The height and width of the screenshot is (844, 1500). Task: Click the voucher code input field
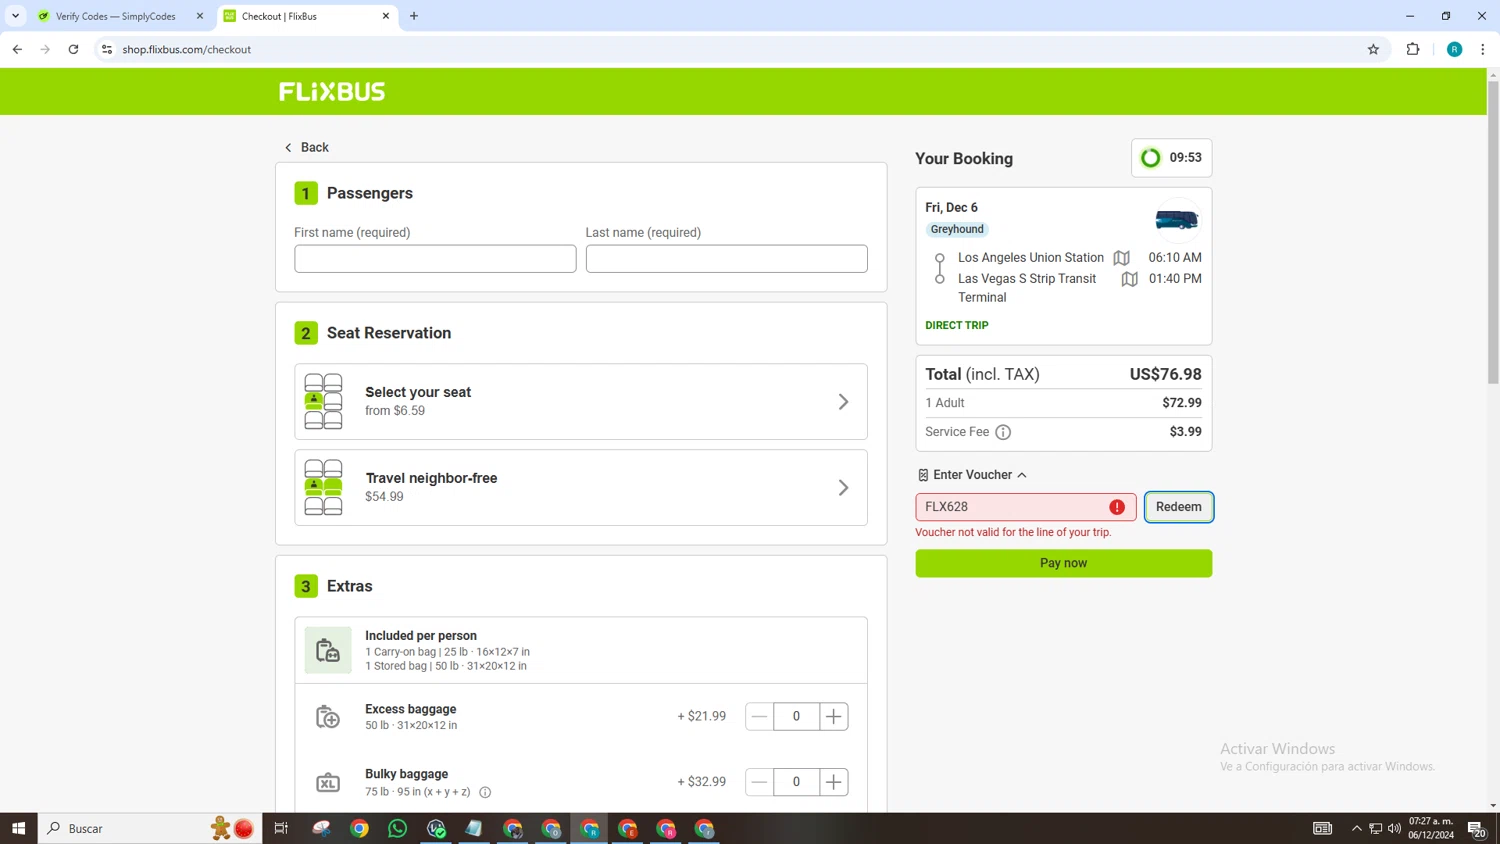tap(1025, 507)
